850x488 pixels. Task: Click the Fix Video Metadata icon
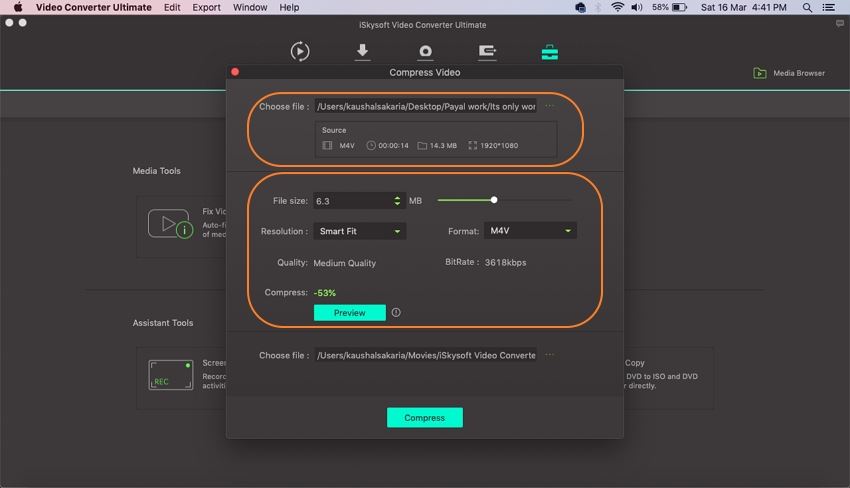coord(169,223)
